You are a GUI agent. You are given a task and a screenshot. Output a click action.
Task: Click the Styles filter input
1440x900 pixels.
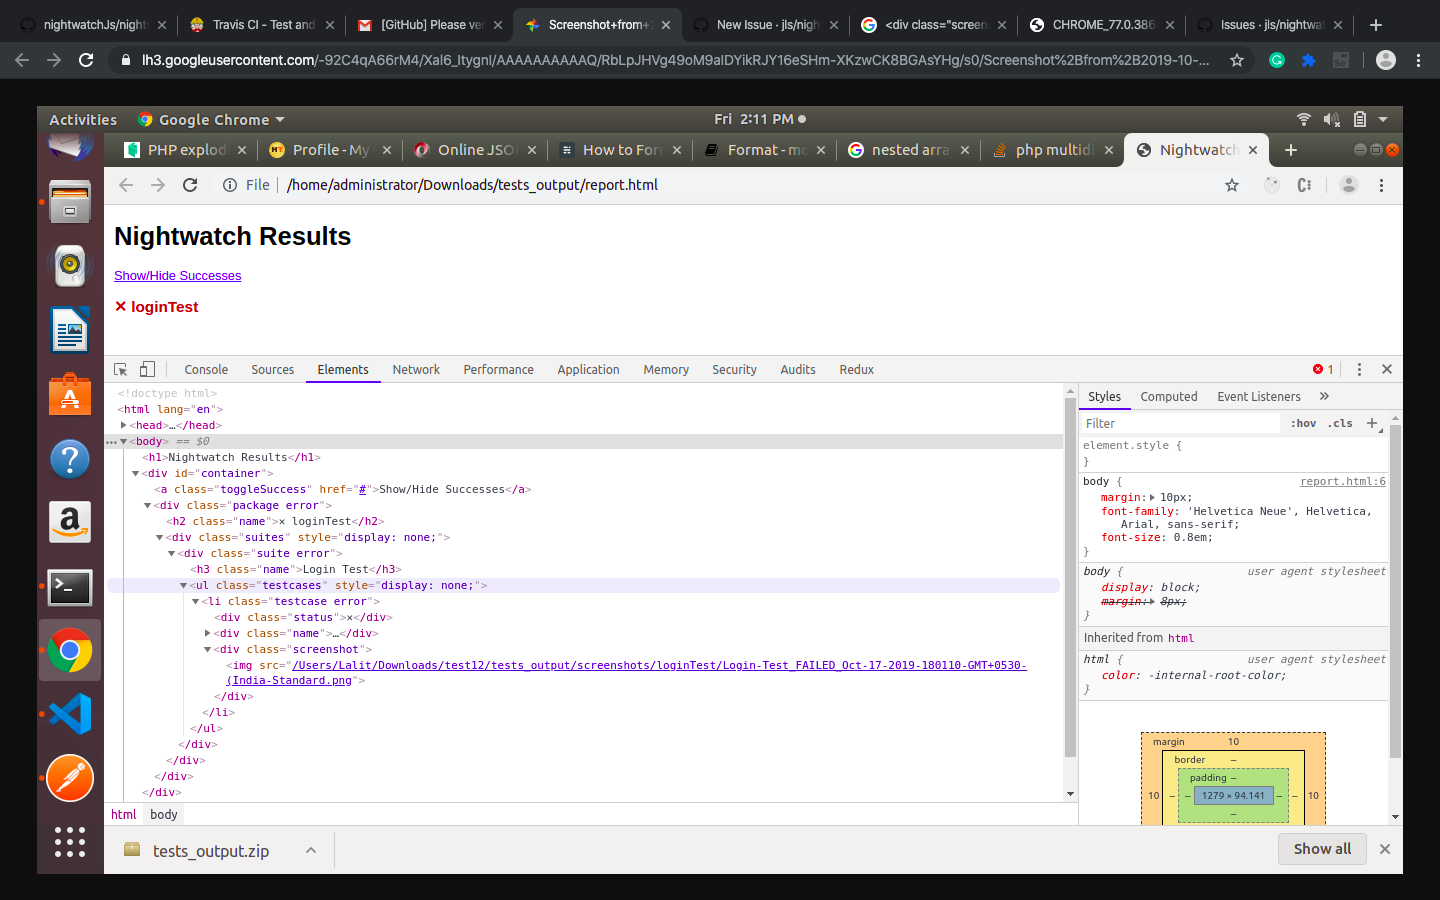click(1180, 423)
